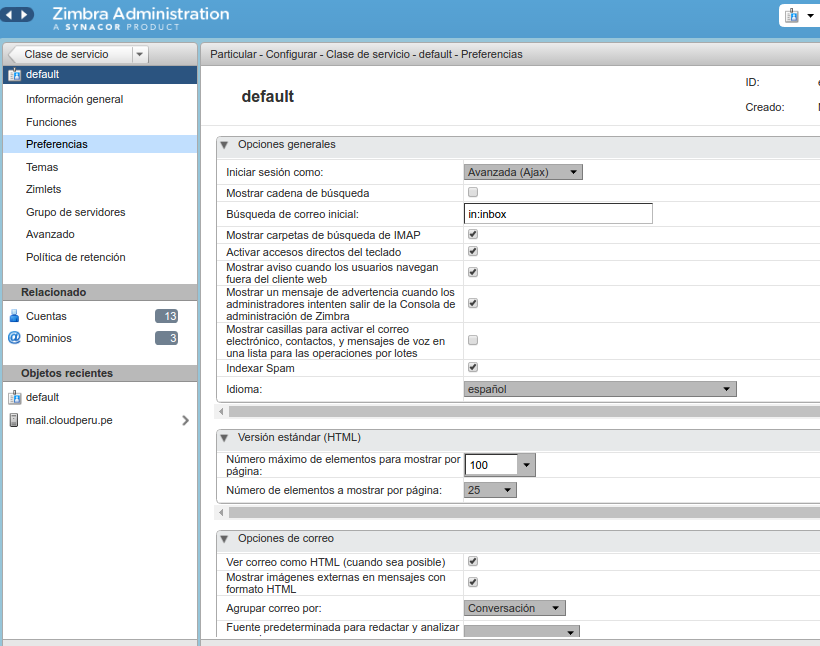Click the Cuentas count badge 13

(166, 316)
